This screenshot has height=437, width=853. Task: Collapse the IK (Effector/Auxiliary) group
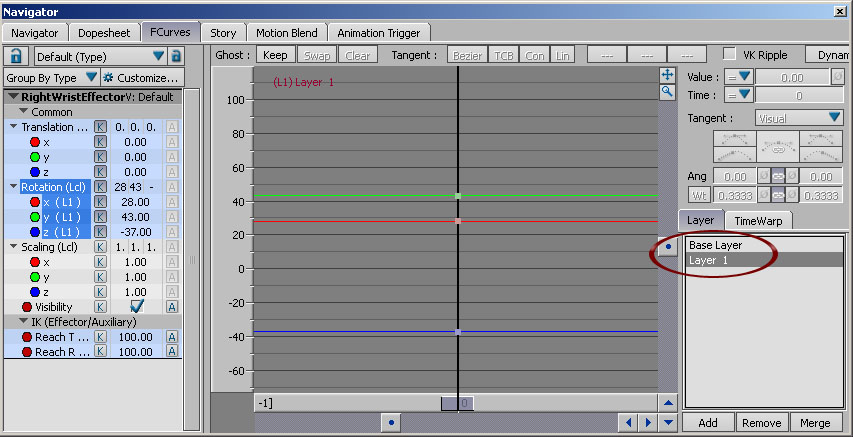pos(23,322)
